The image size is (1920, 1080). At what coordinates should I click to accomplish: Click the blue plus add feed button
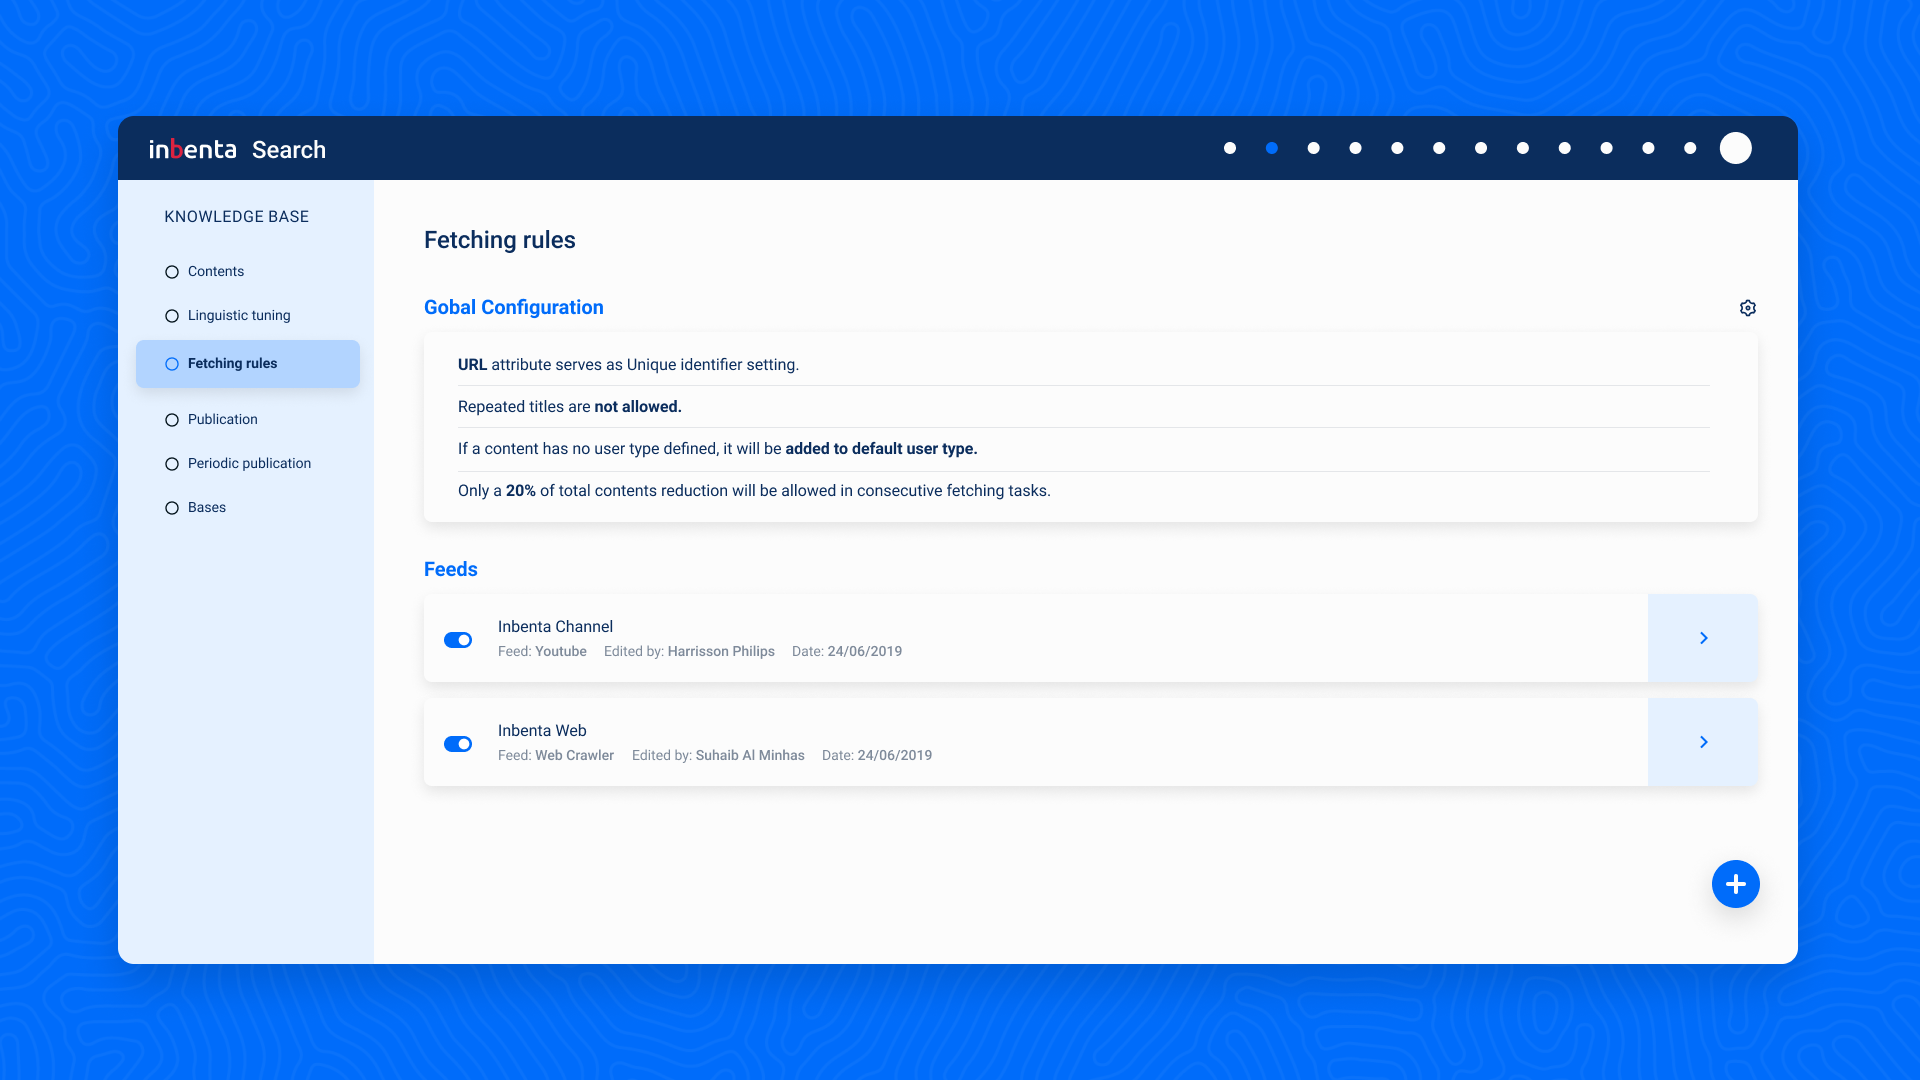pyautogui.click(x=1735, y=884)
